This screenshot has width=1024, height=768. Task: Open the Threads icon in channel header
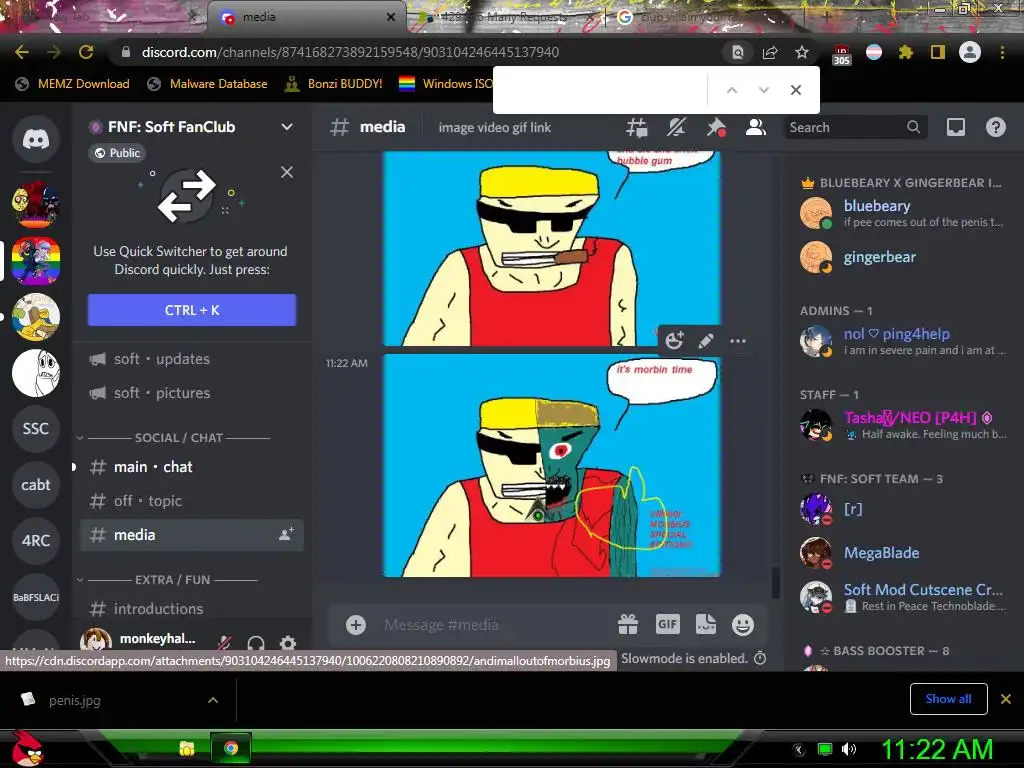pyautogui.click(x=636, y=127)
